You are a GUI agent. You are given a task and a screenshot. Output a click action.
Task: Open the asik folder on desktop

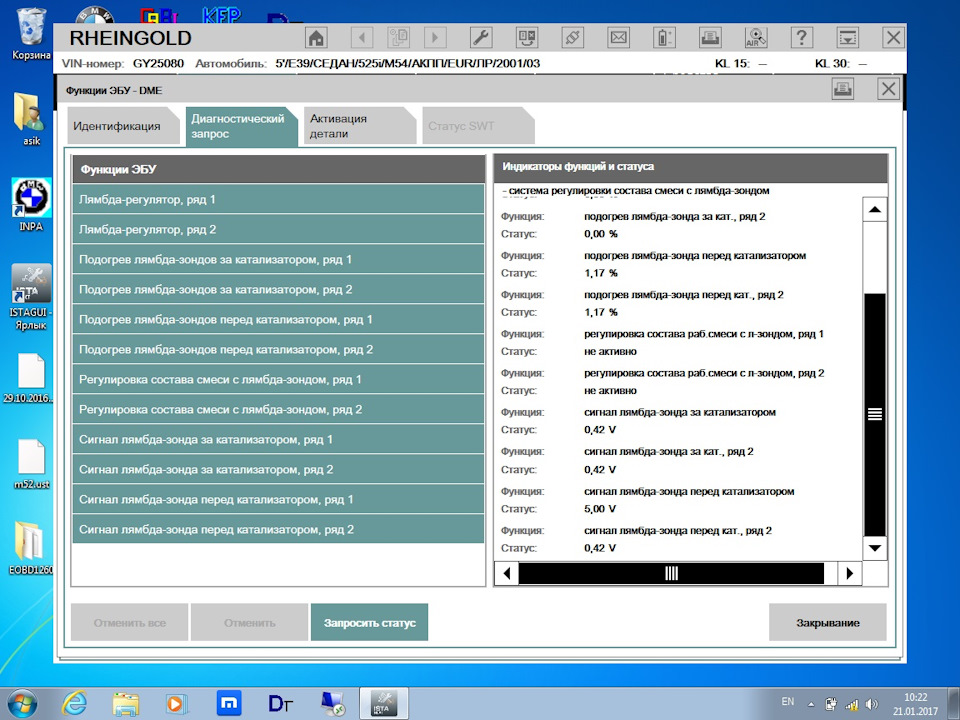(x=31, y=119)
